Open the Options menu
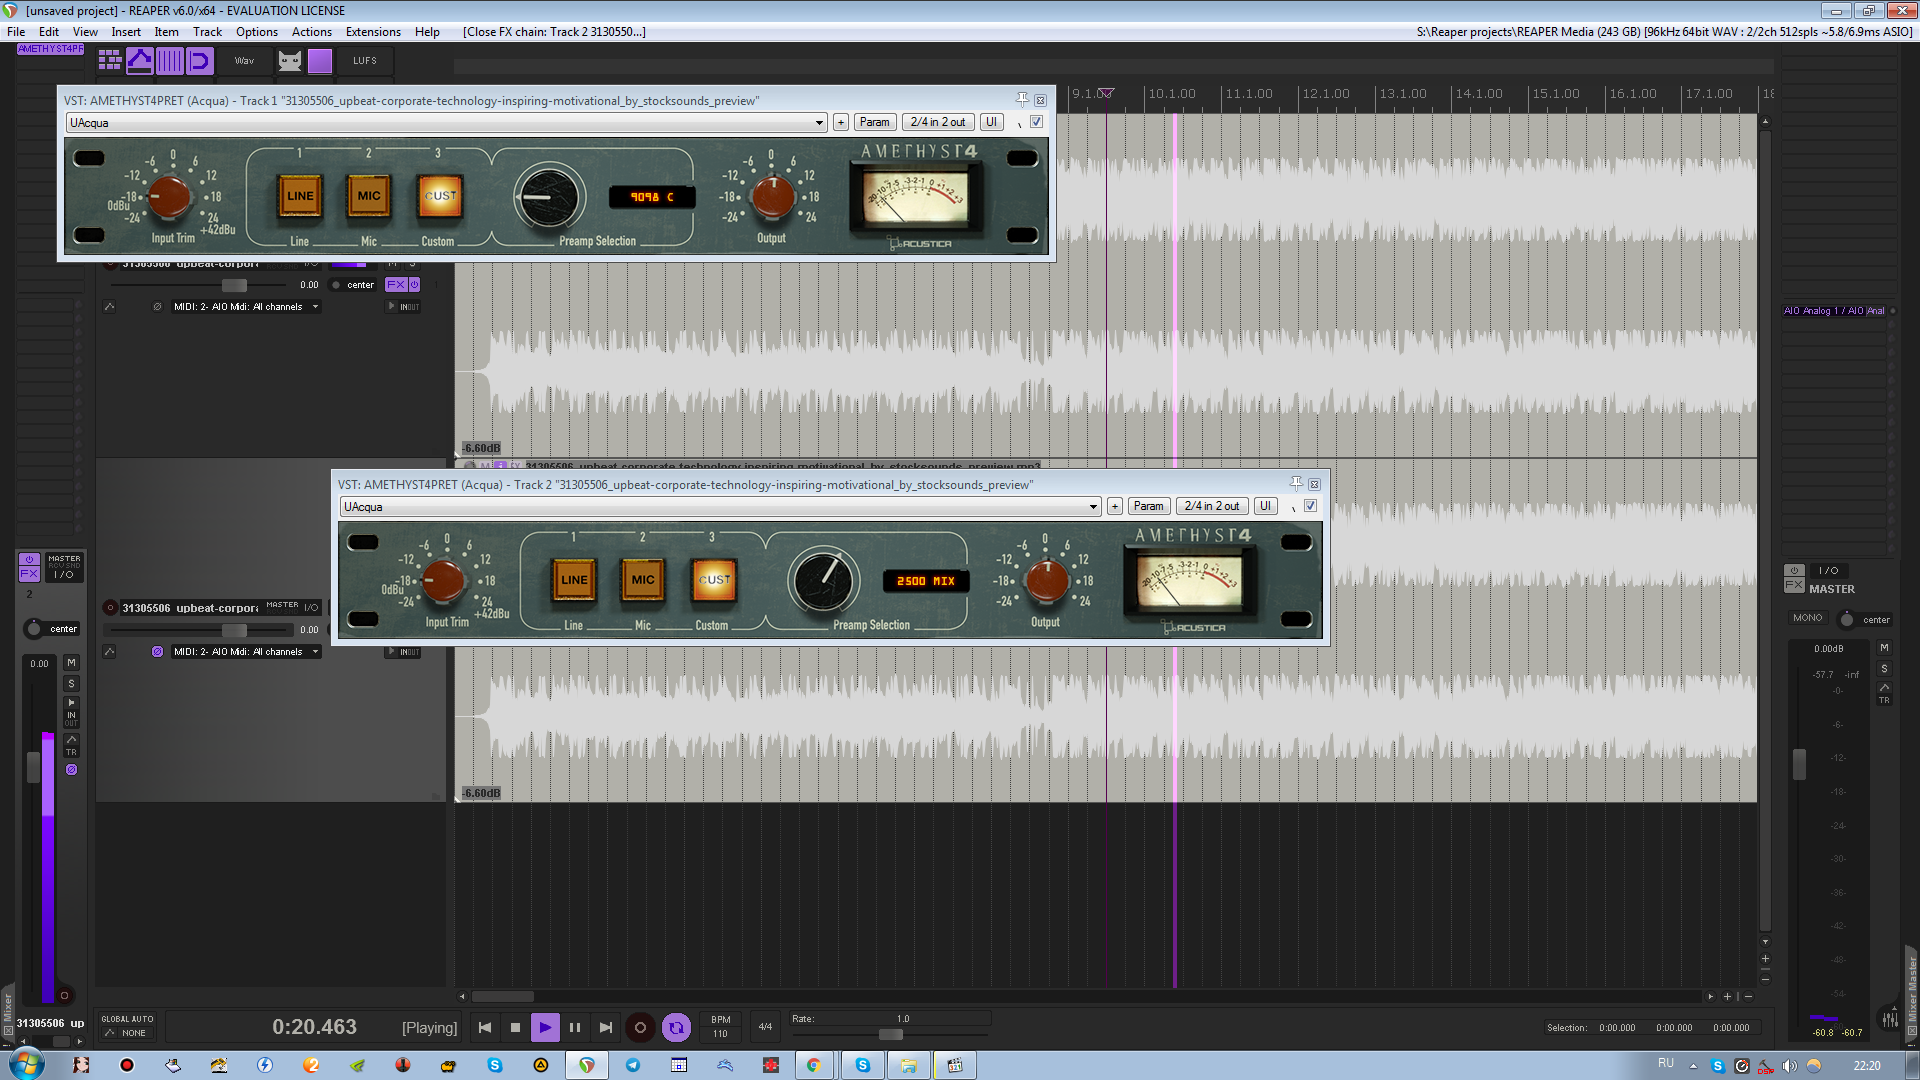 click(257, 32)
